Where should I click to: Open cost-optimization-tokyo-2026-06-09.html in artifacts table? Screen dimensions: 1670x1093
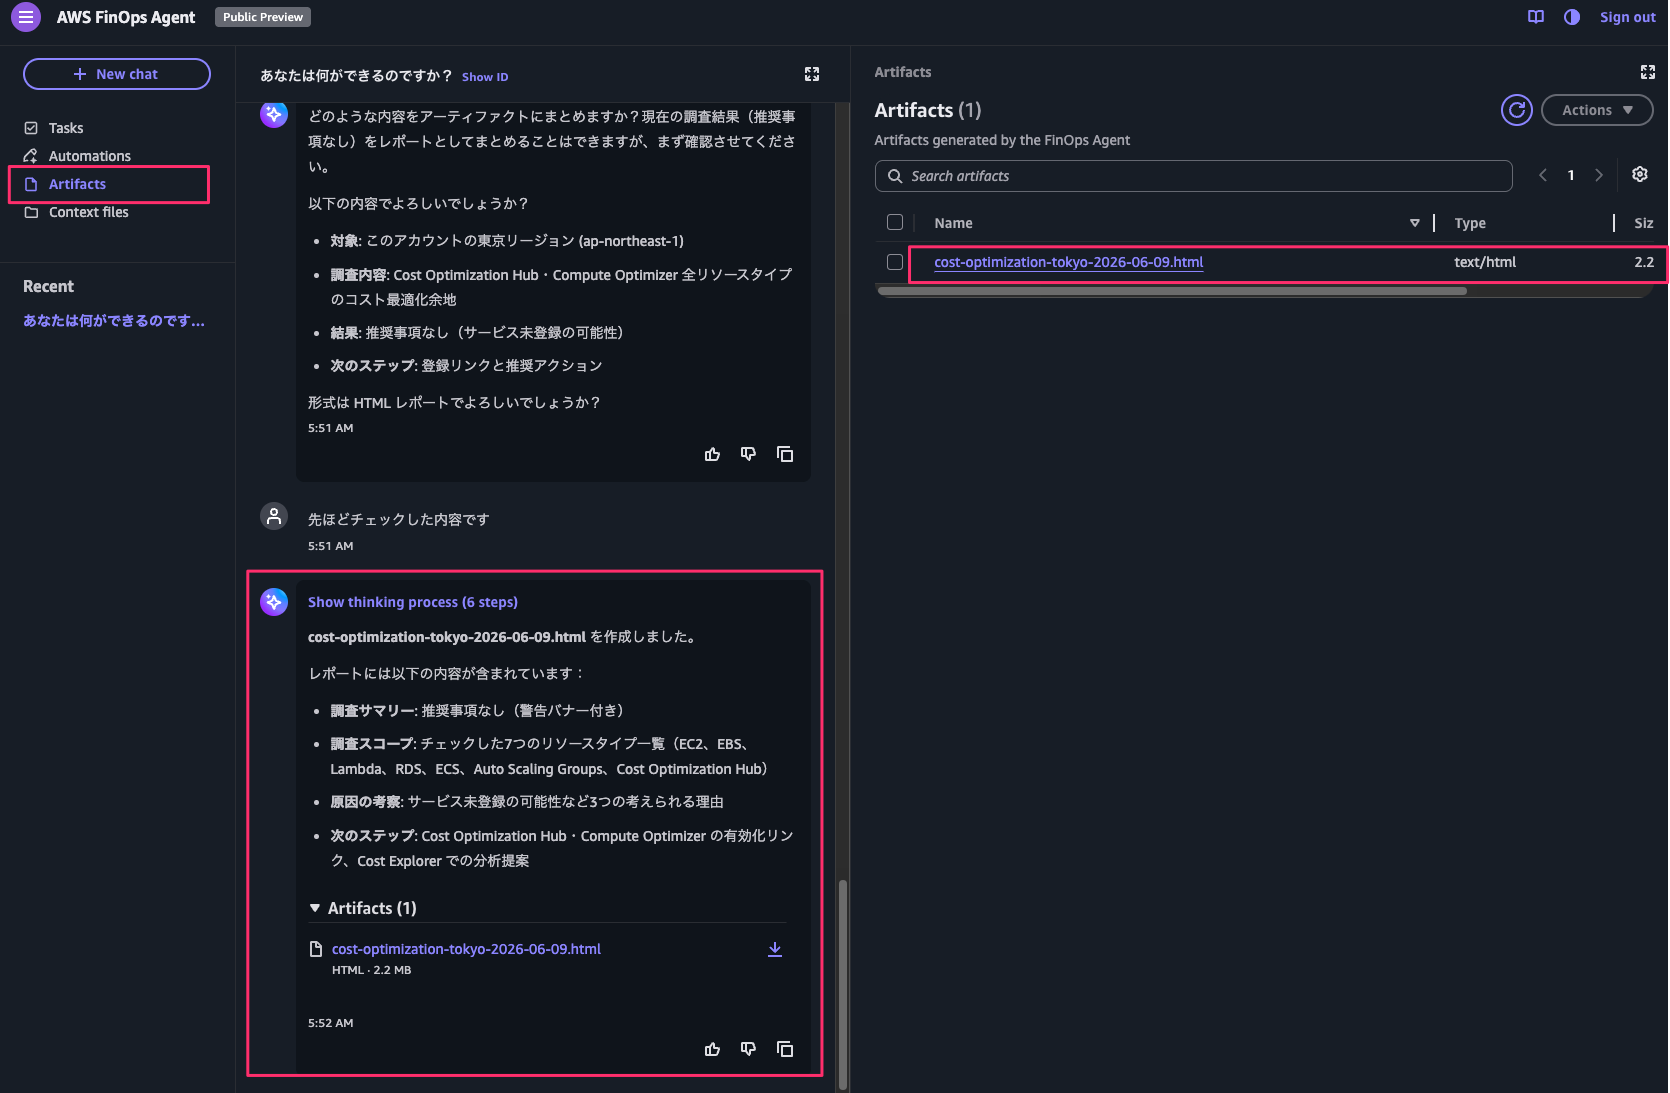tap(1069, 262)
